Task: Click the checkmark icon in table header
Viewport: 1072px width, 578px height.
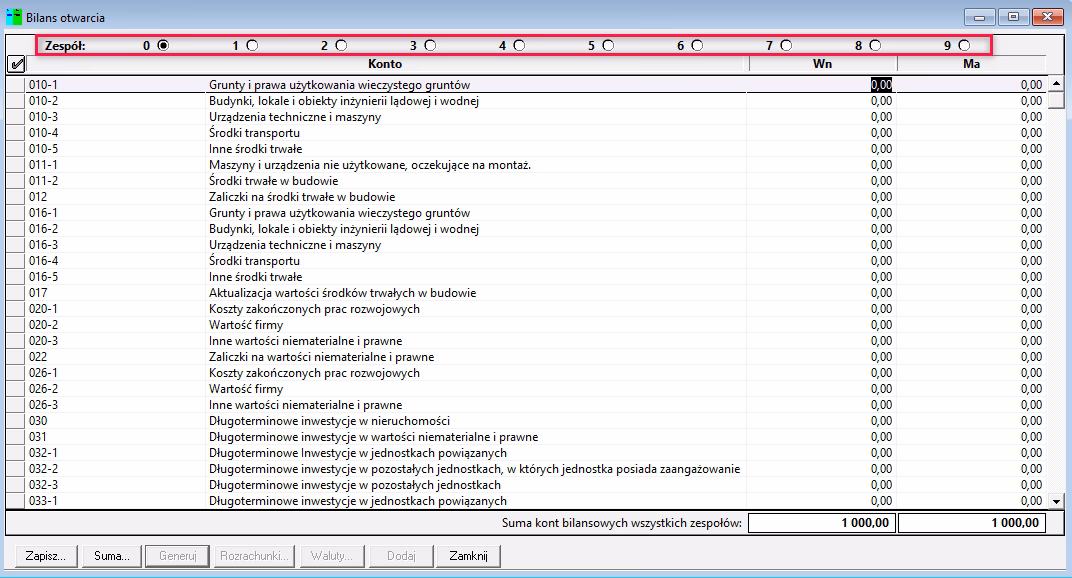Action: point(15,64)
